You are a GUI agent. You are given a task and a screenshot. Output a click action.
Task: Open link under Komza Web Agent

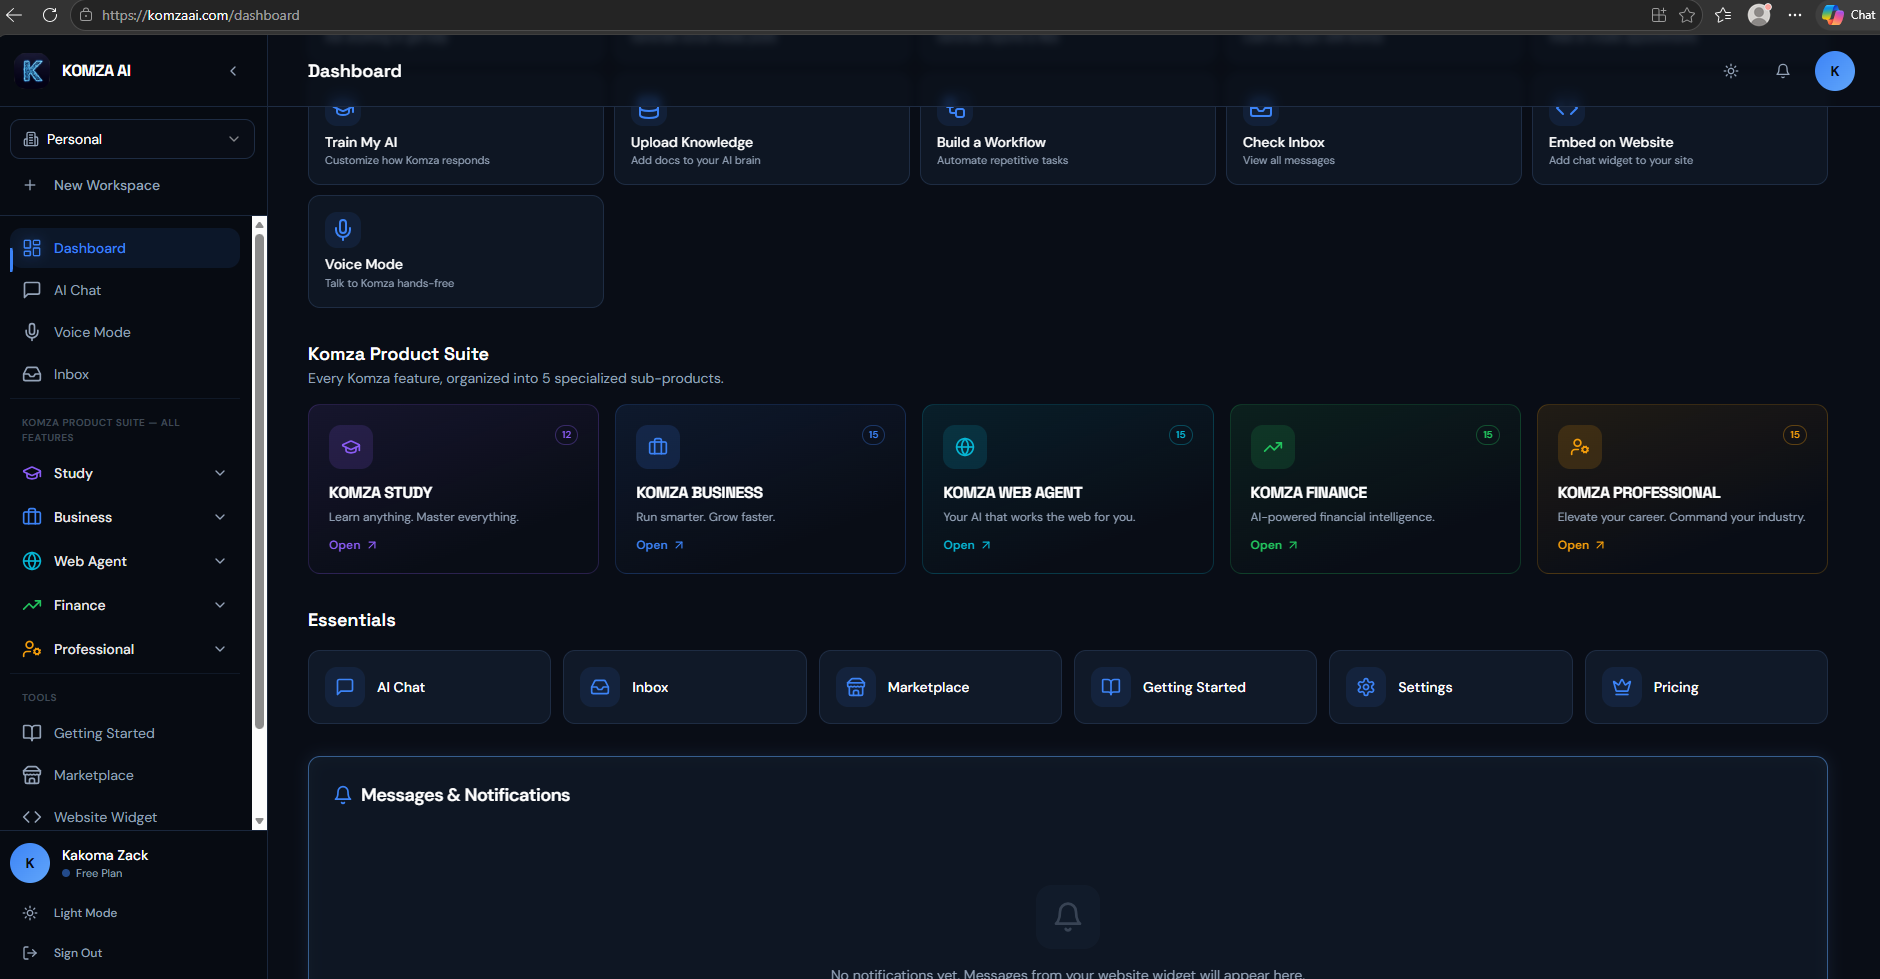click(967, 545)
